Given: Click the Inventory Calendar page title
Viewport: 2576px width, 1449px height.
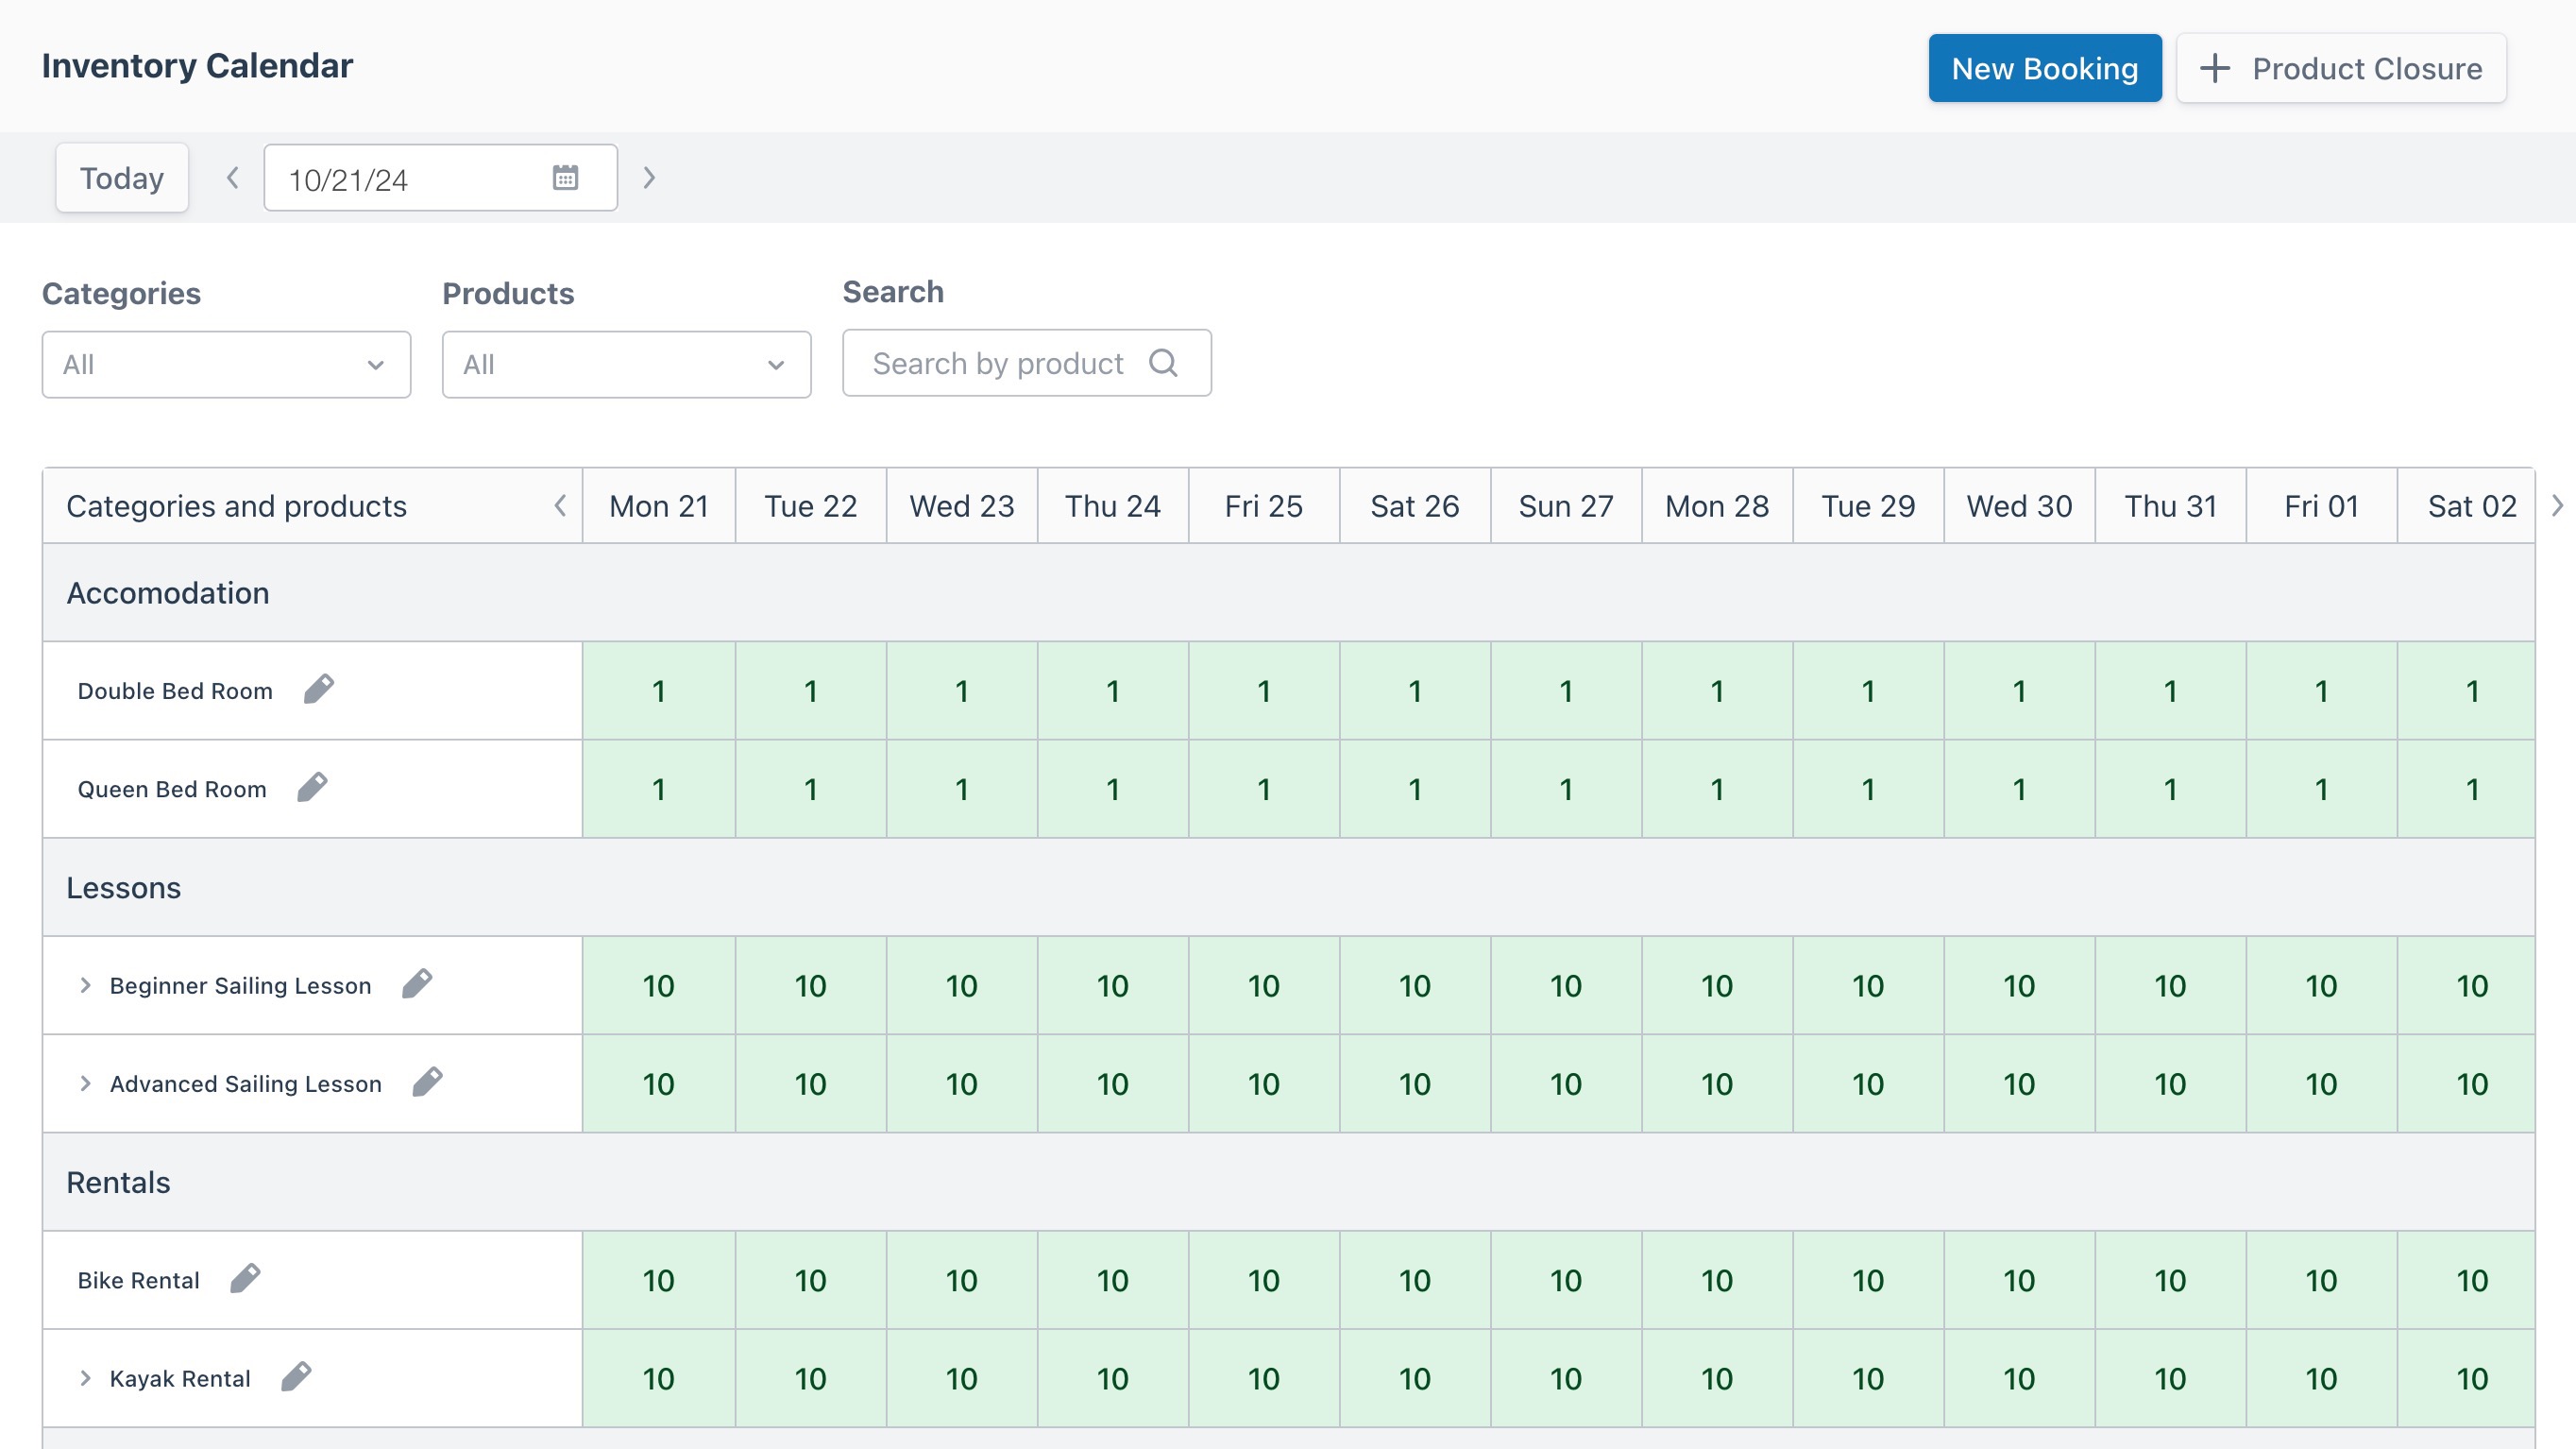Looking at the screenshot, I should click(x=197, y=66).
